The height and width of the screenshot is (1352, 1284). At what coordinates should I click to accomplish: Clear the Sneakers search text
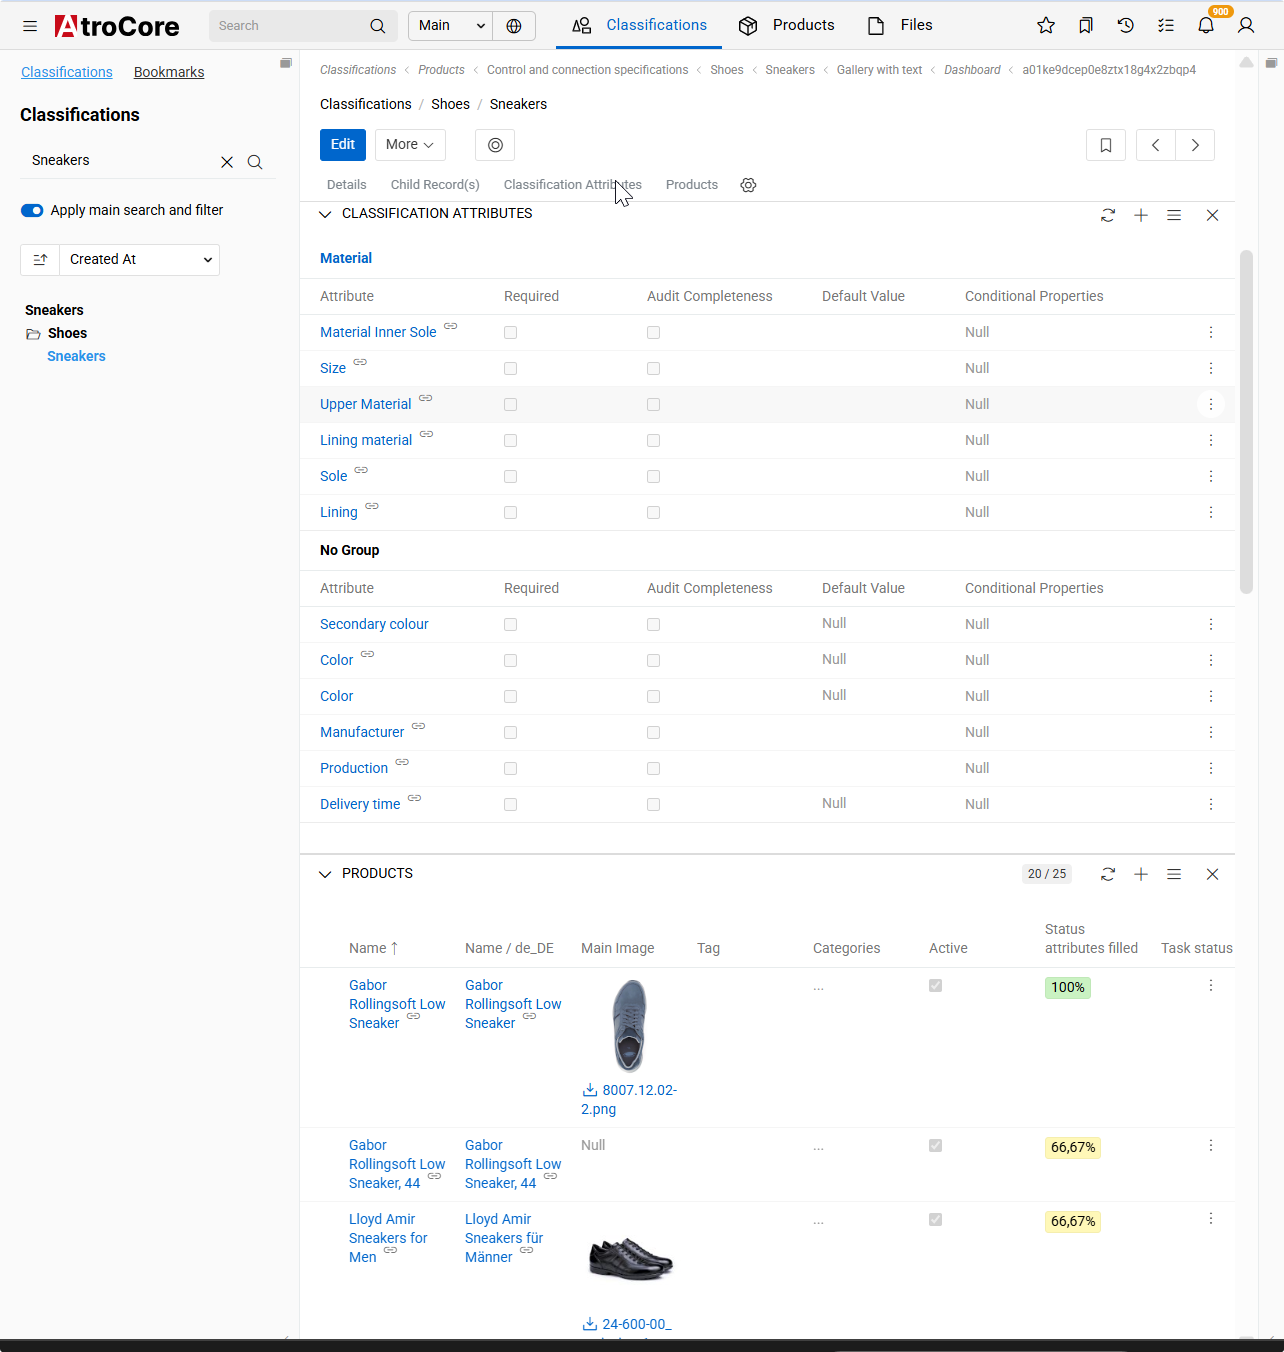click(x=227, y=162)
